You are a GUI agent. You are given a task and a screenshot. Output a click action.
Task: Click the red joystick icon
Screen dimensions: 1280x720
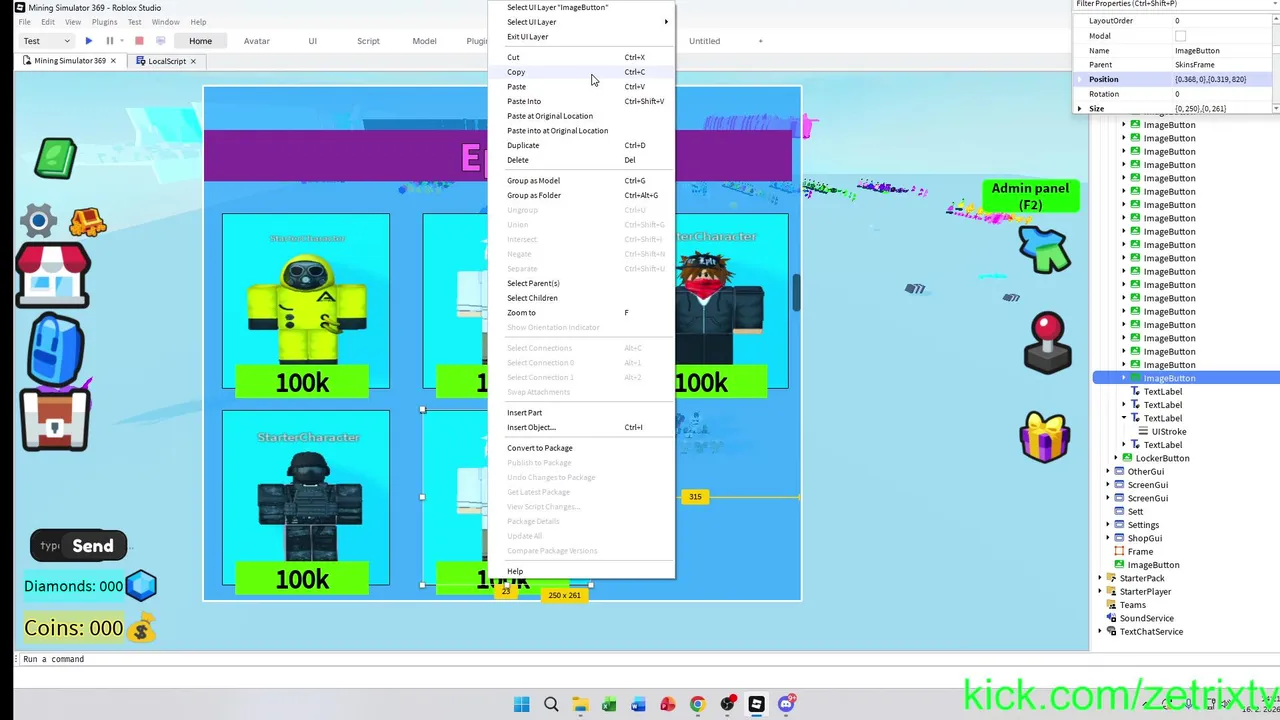1048,343
